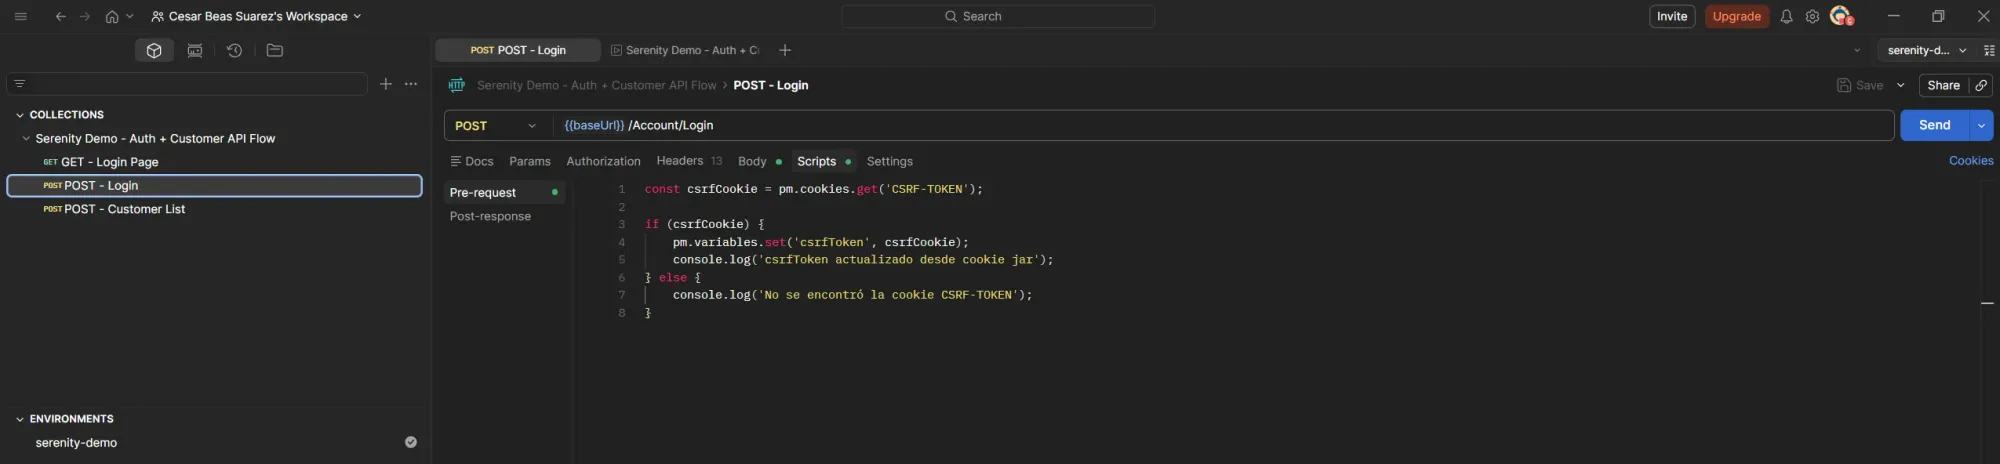Click the Upgrade button
This screenshot has height=464, width=2000.
point(1737,16)
